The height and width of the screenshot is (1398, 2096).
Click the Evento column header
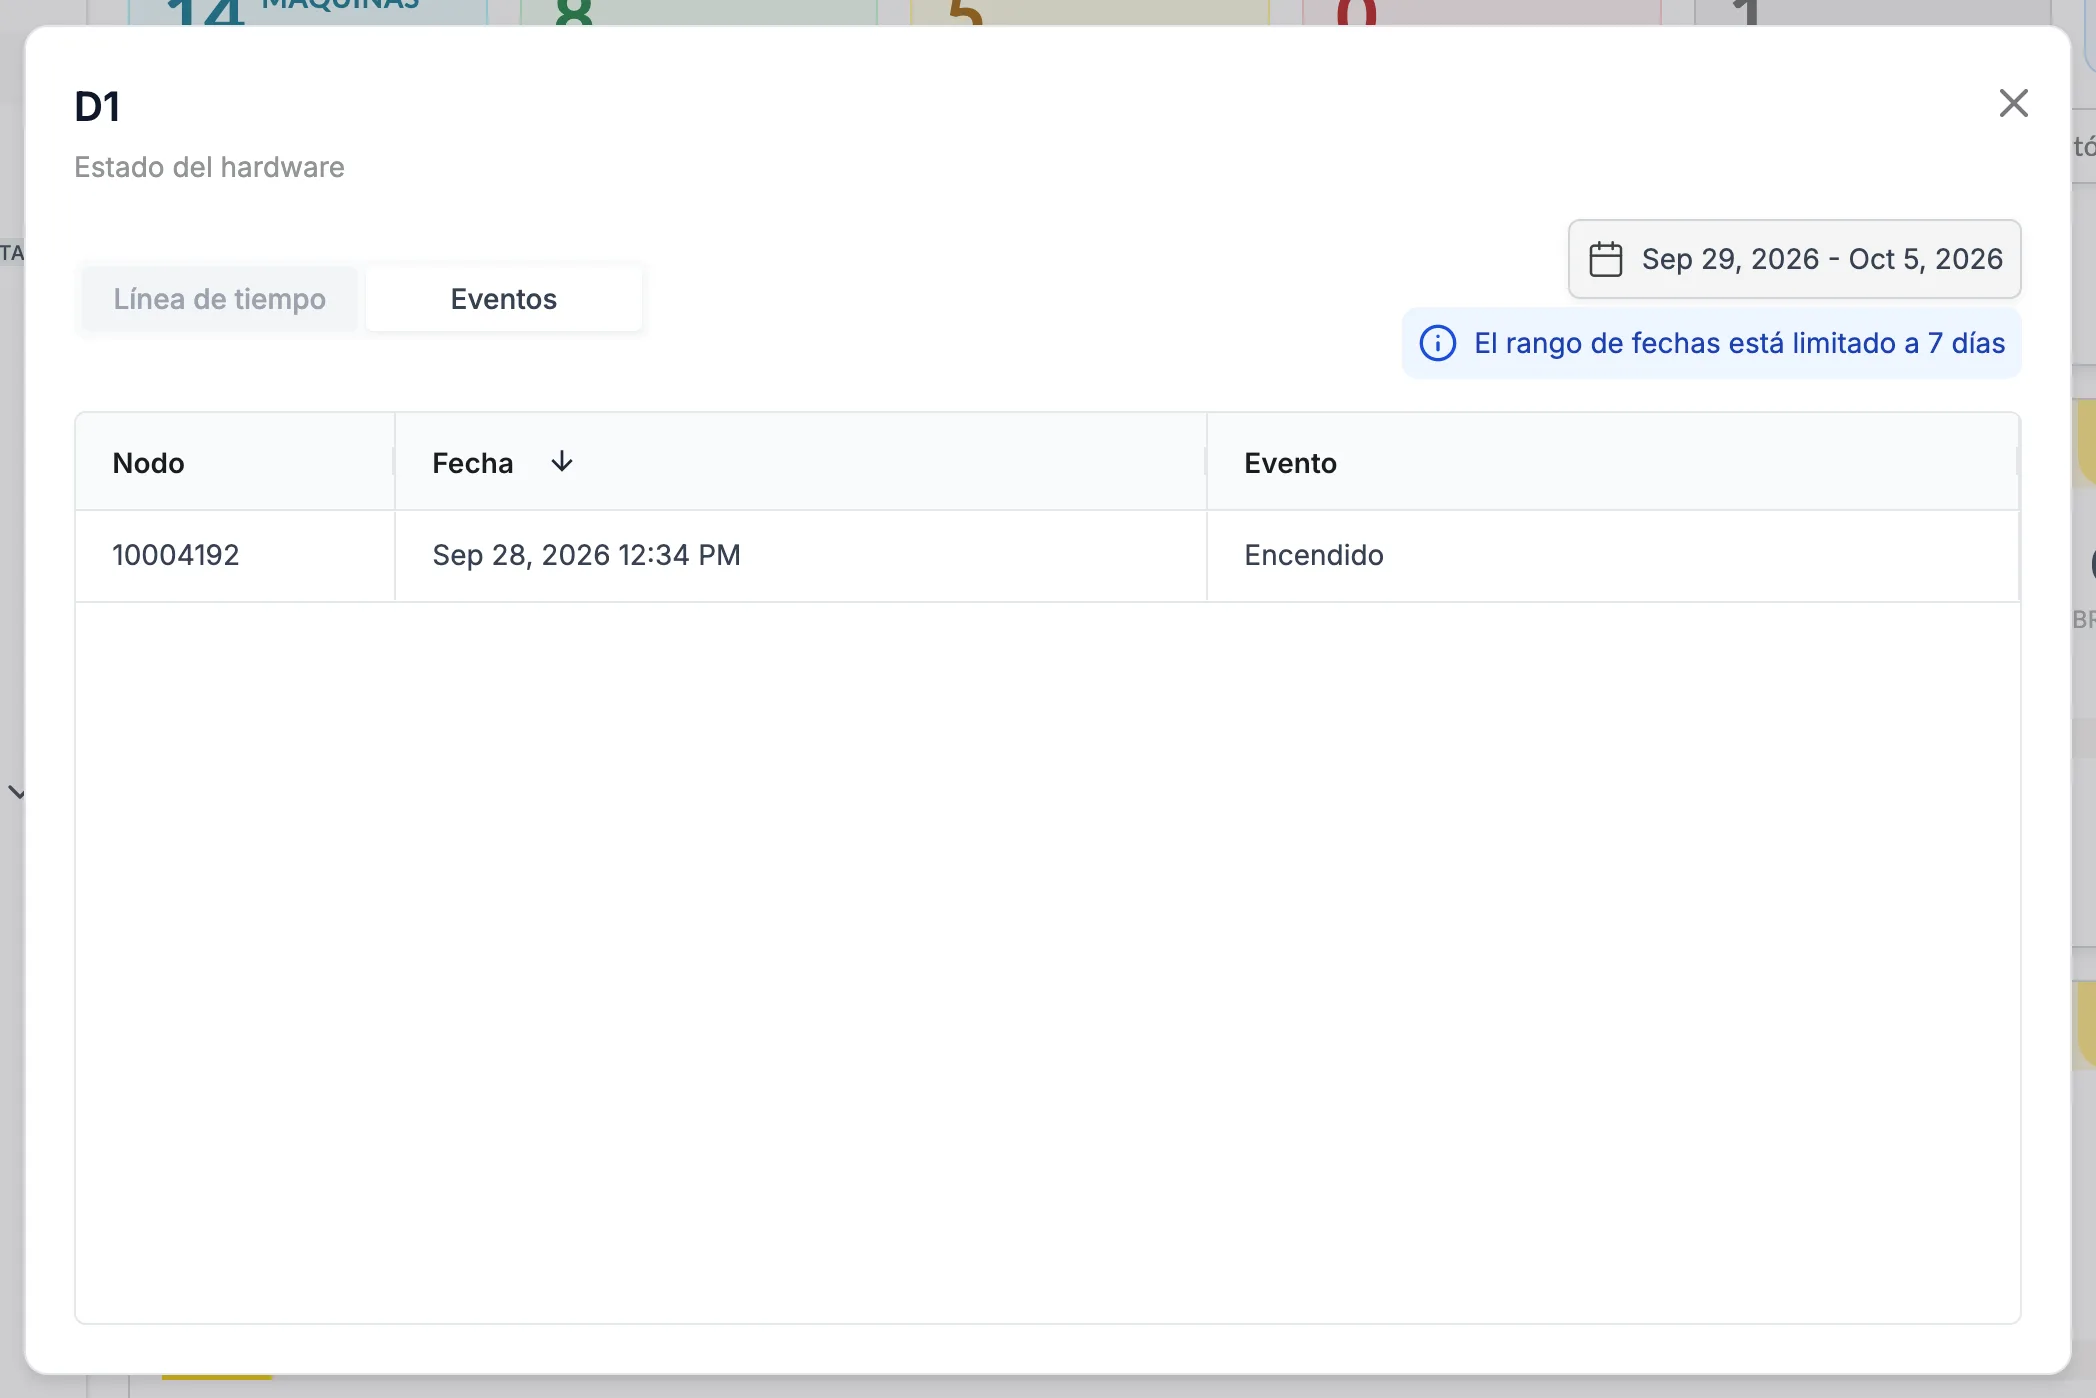tap(1612, 462)
